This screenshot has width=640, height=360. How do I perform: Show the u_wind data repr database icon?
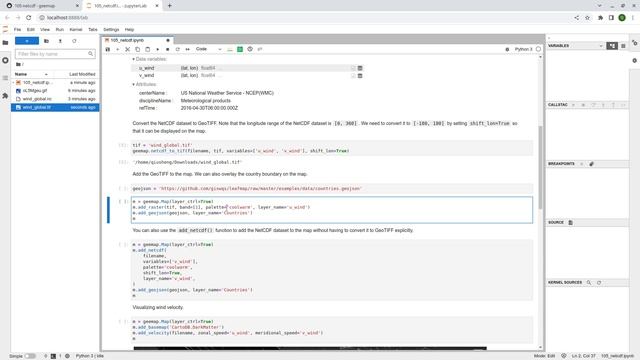click(360, 68)
